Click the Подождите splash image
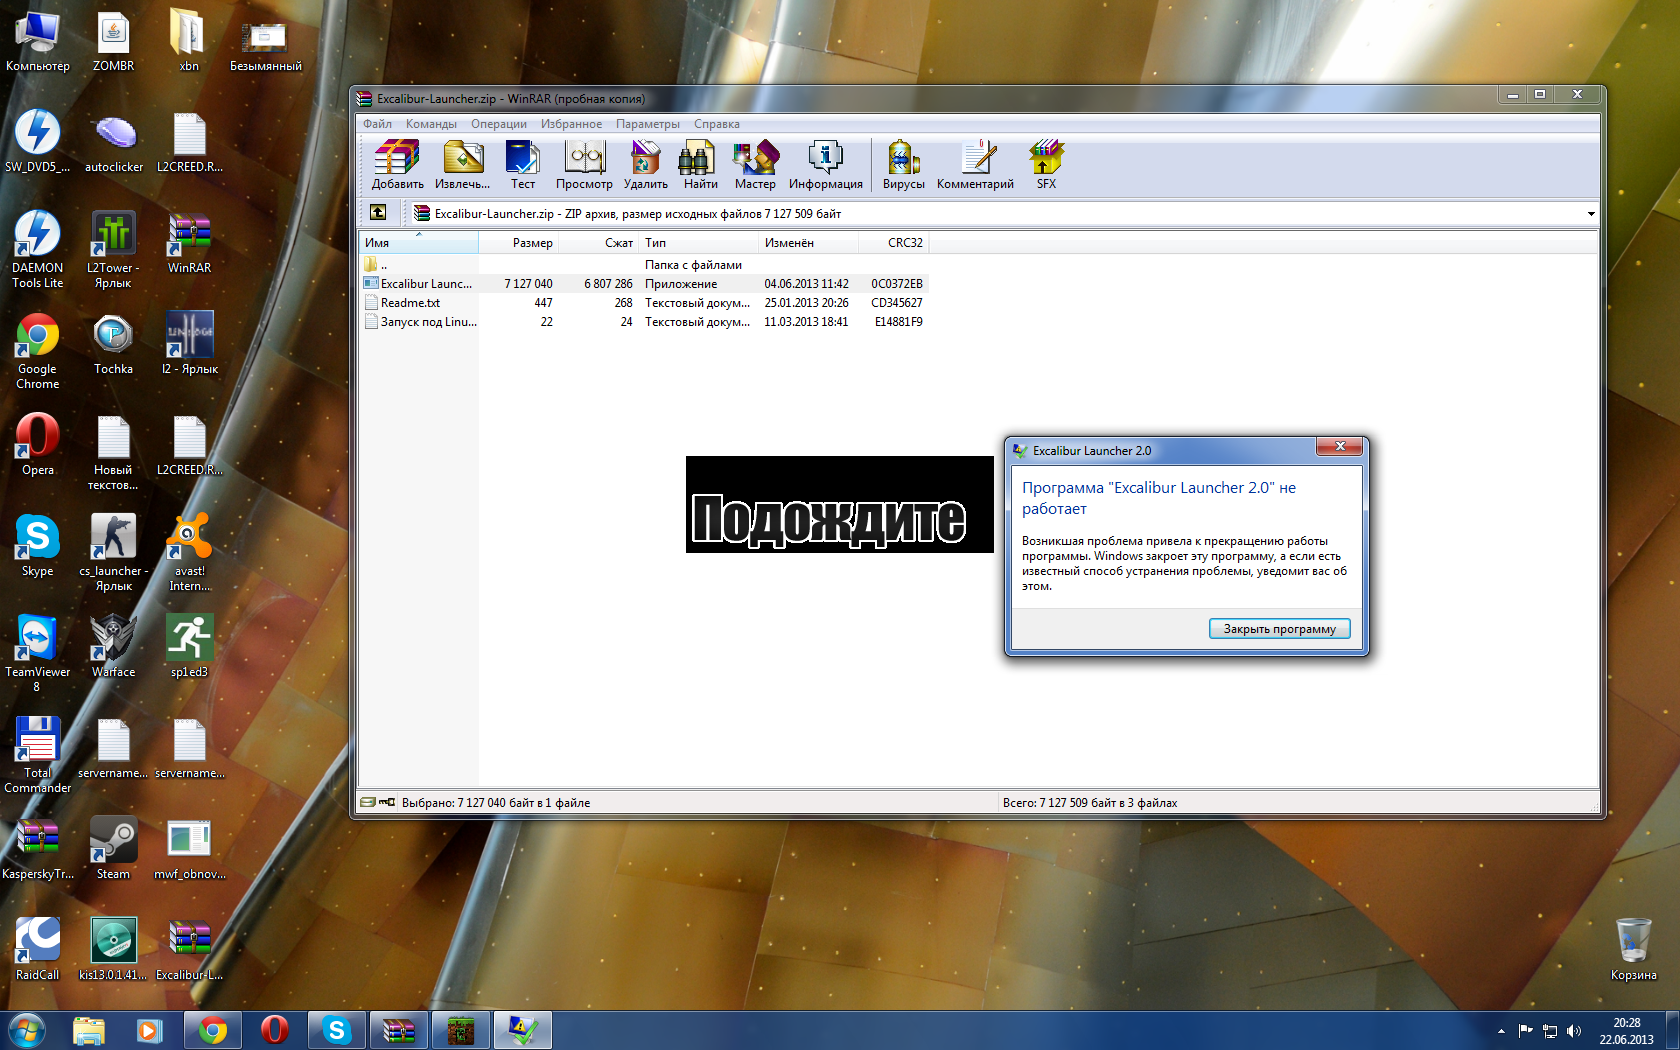Image resolution: width=1680 pixels, height=1050 pixels. pos(839,504)
